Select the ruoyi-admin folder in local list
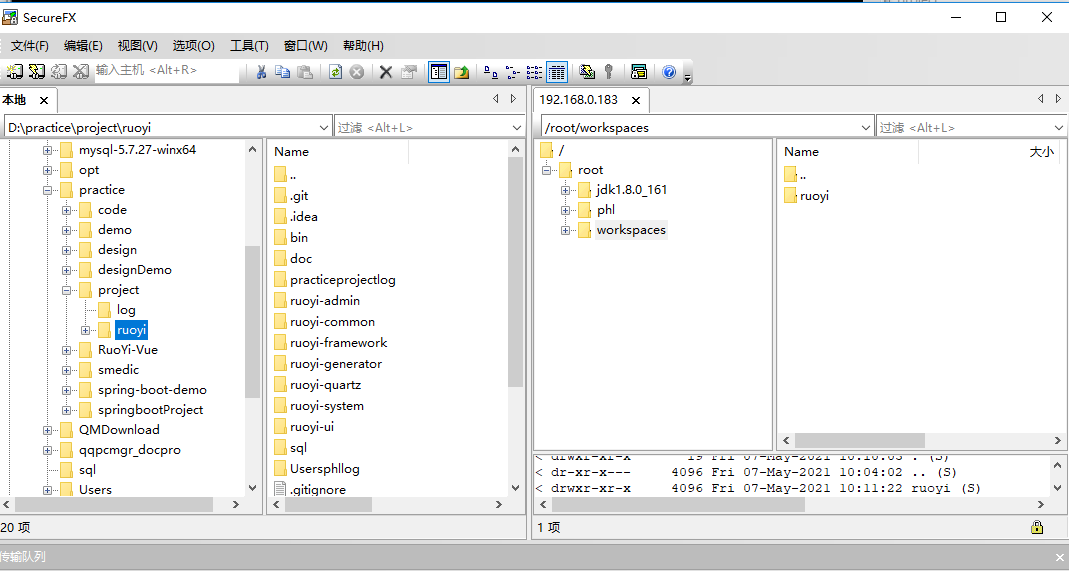Screen dimensions: 1069x571 pos(325,300)
